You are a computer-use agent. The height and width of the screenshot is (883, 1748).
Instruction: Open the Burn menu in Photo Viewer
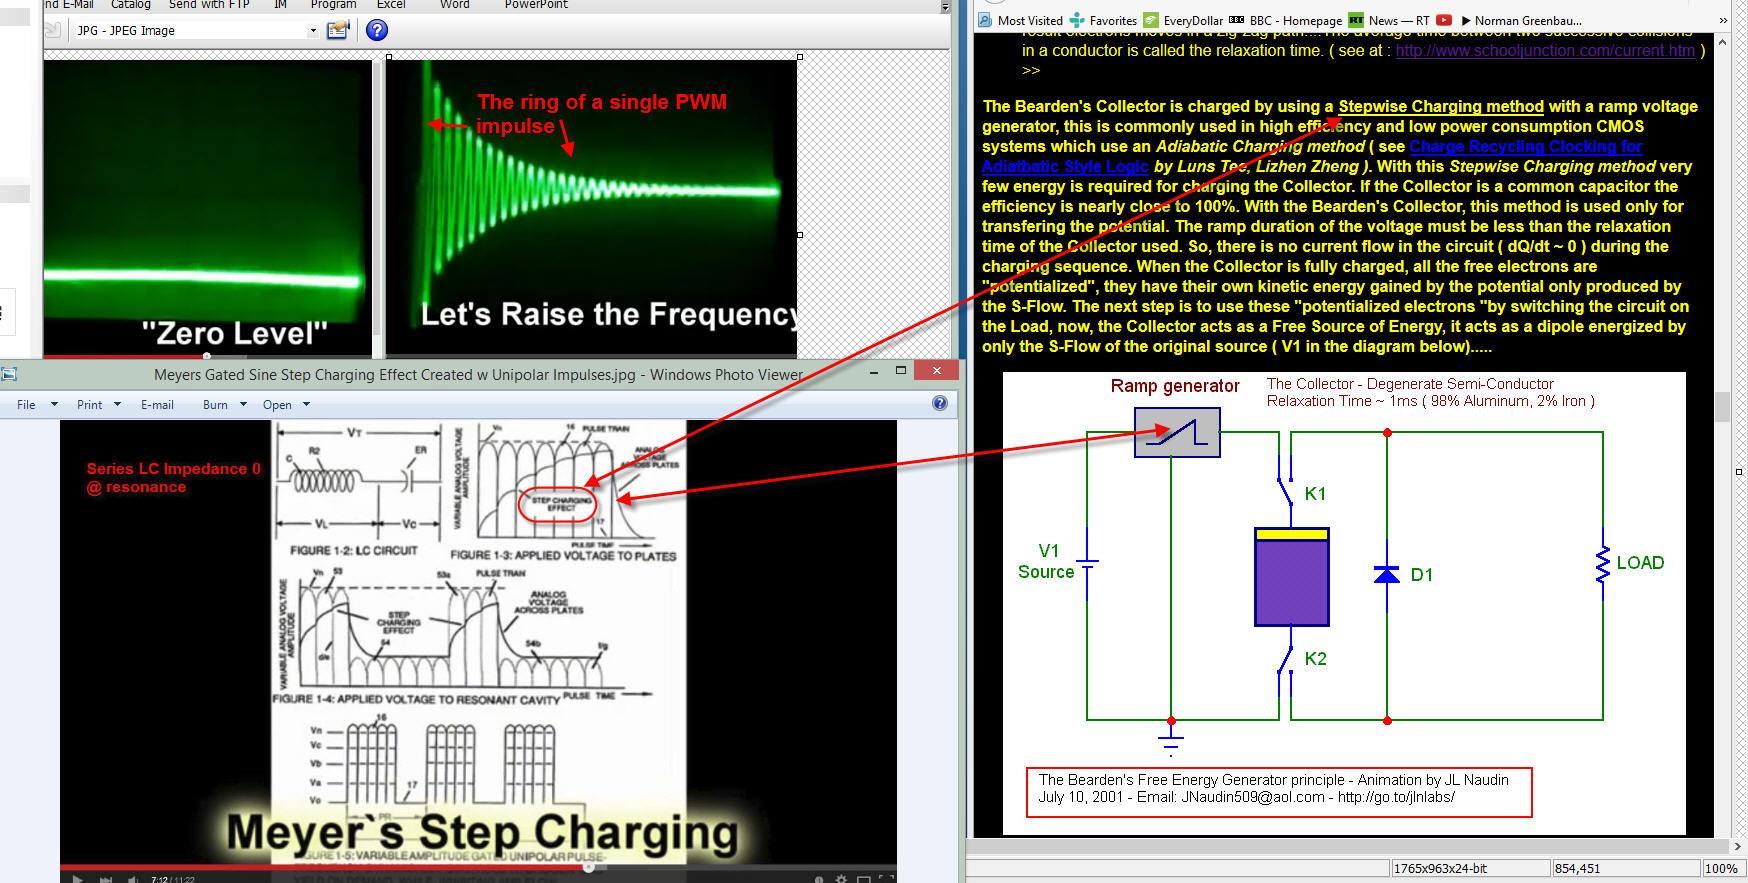215,405
